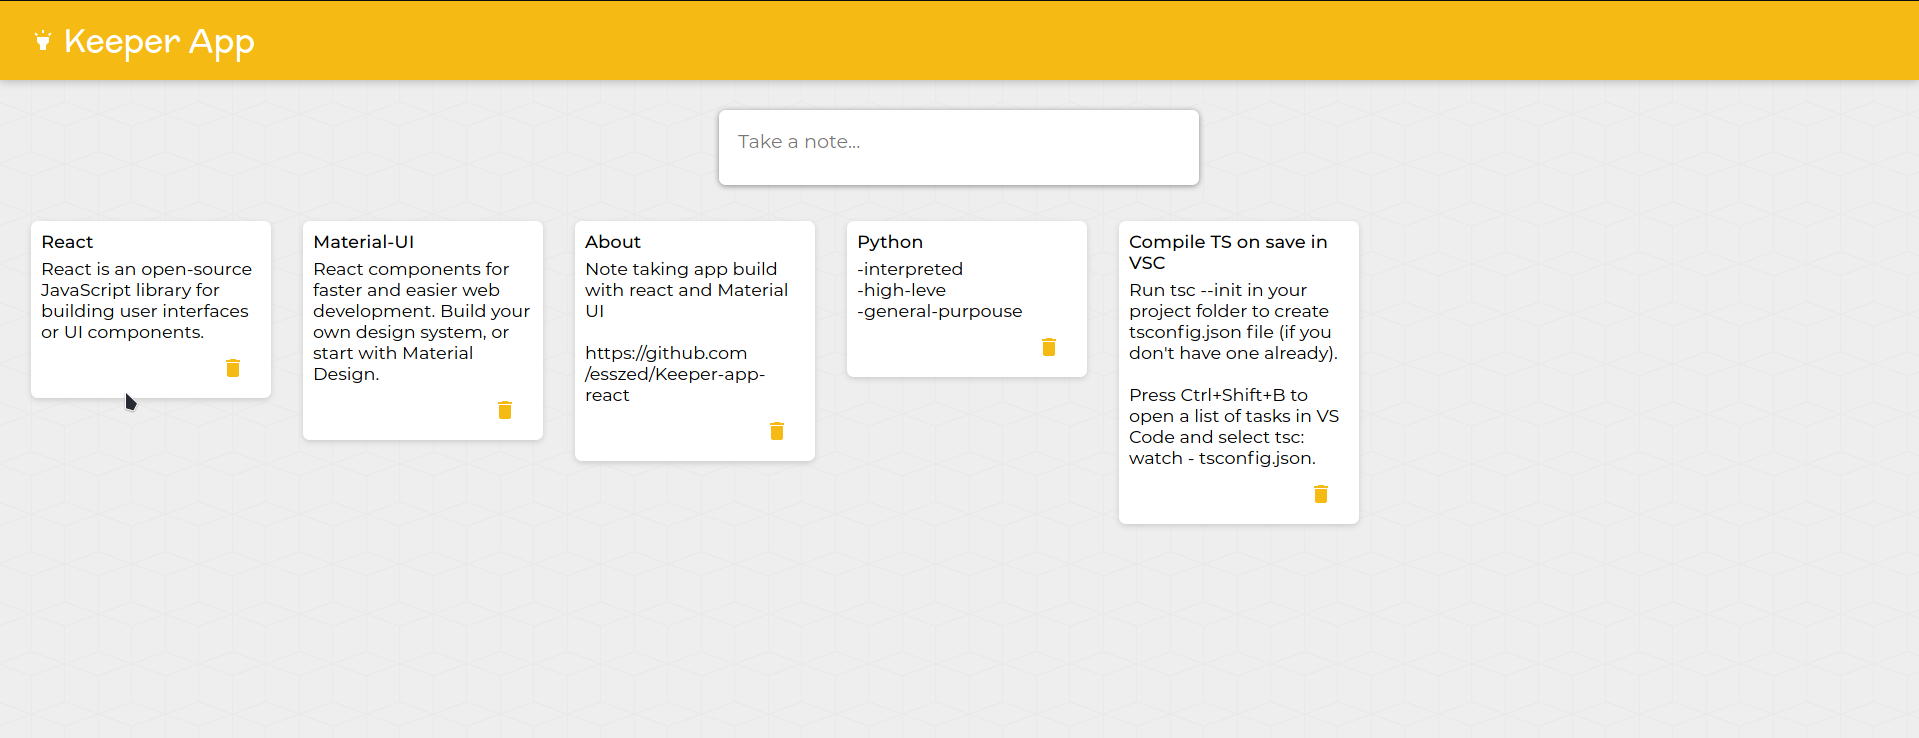
Task: Select 'Compile TS on save in VSC' title
Action: [1228, 252]
